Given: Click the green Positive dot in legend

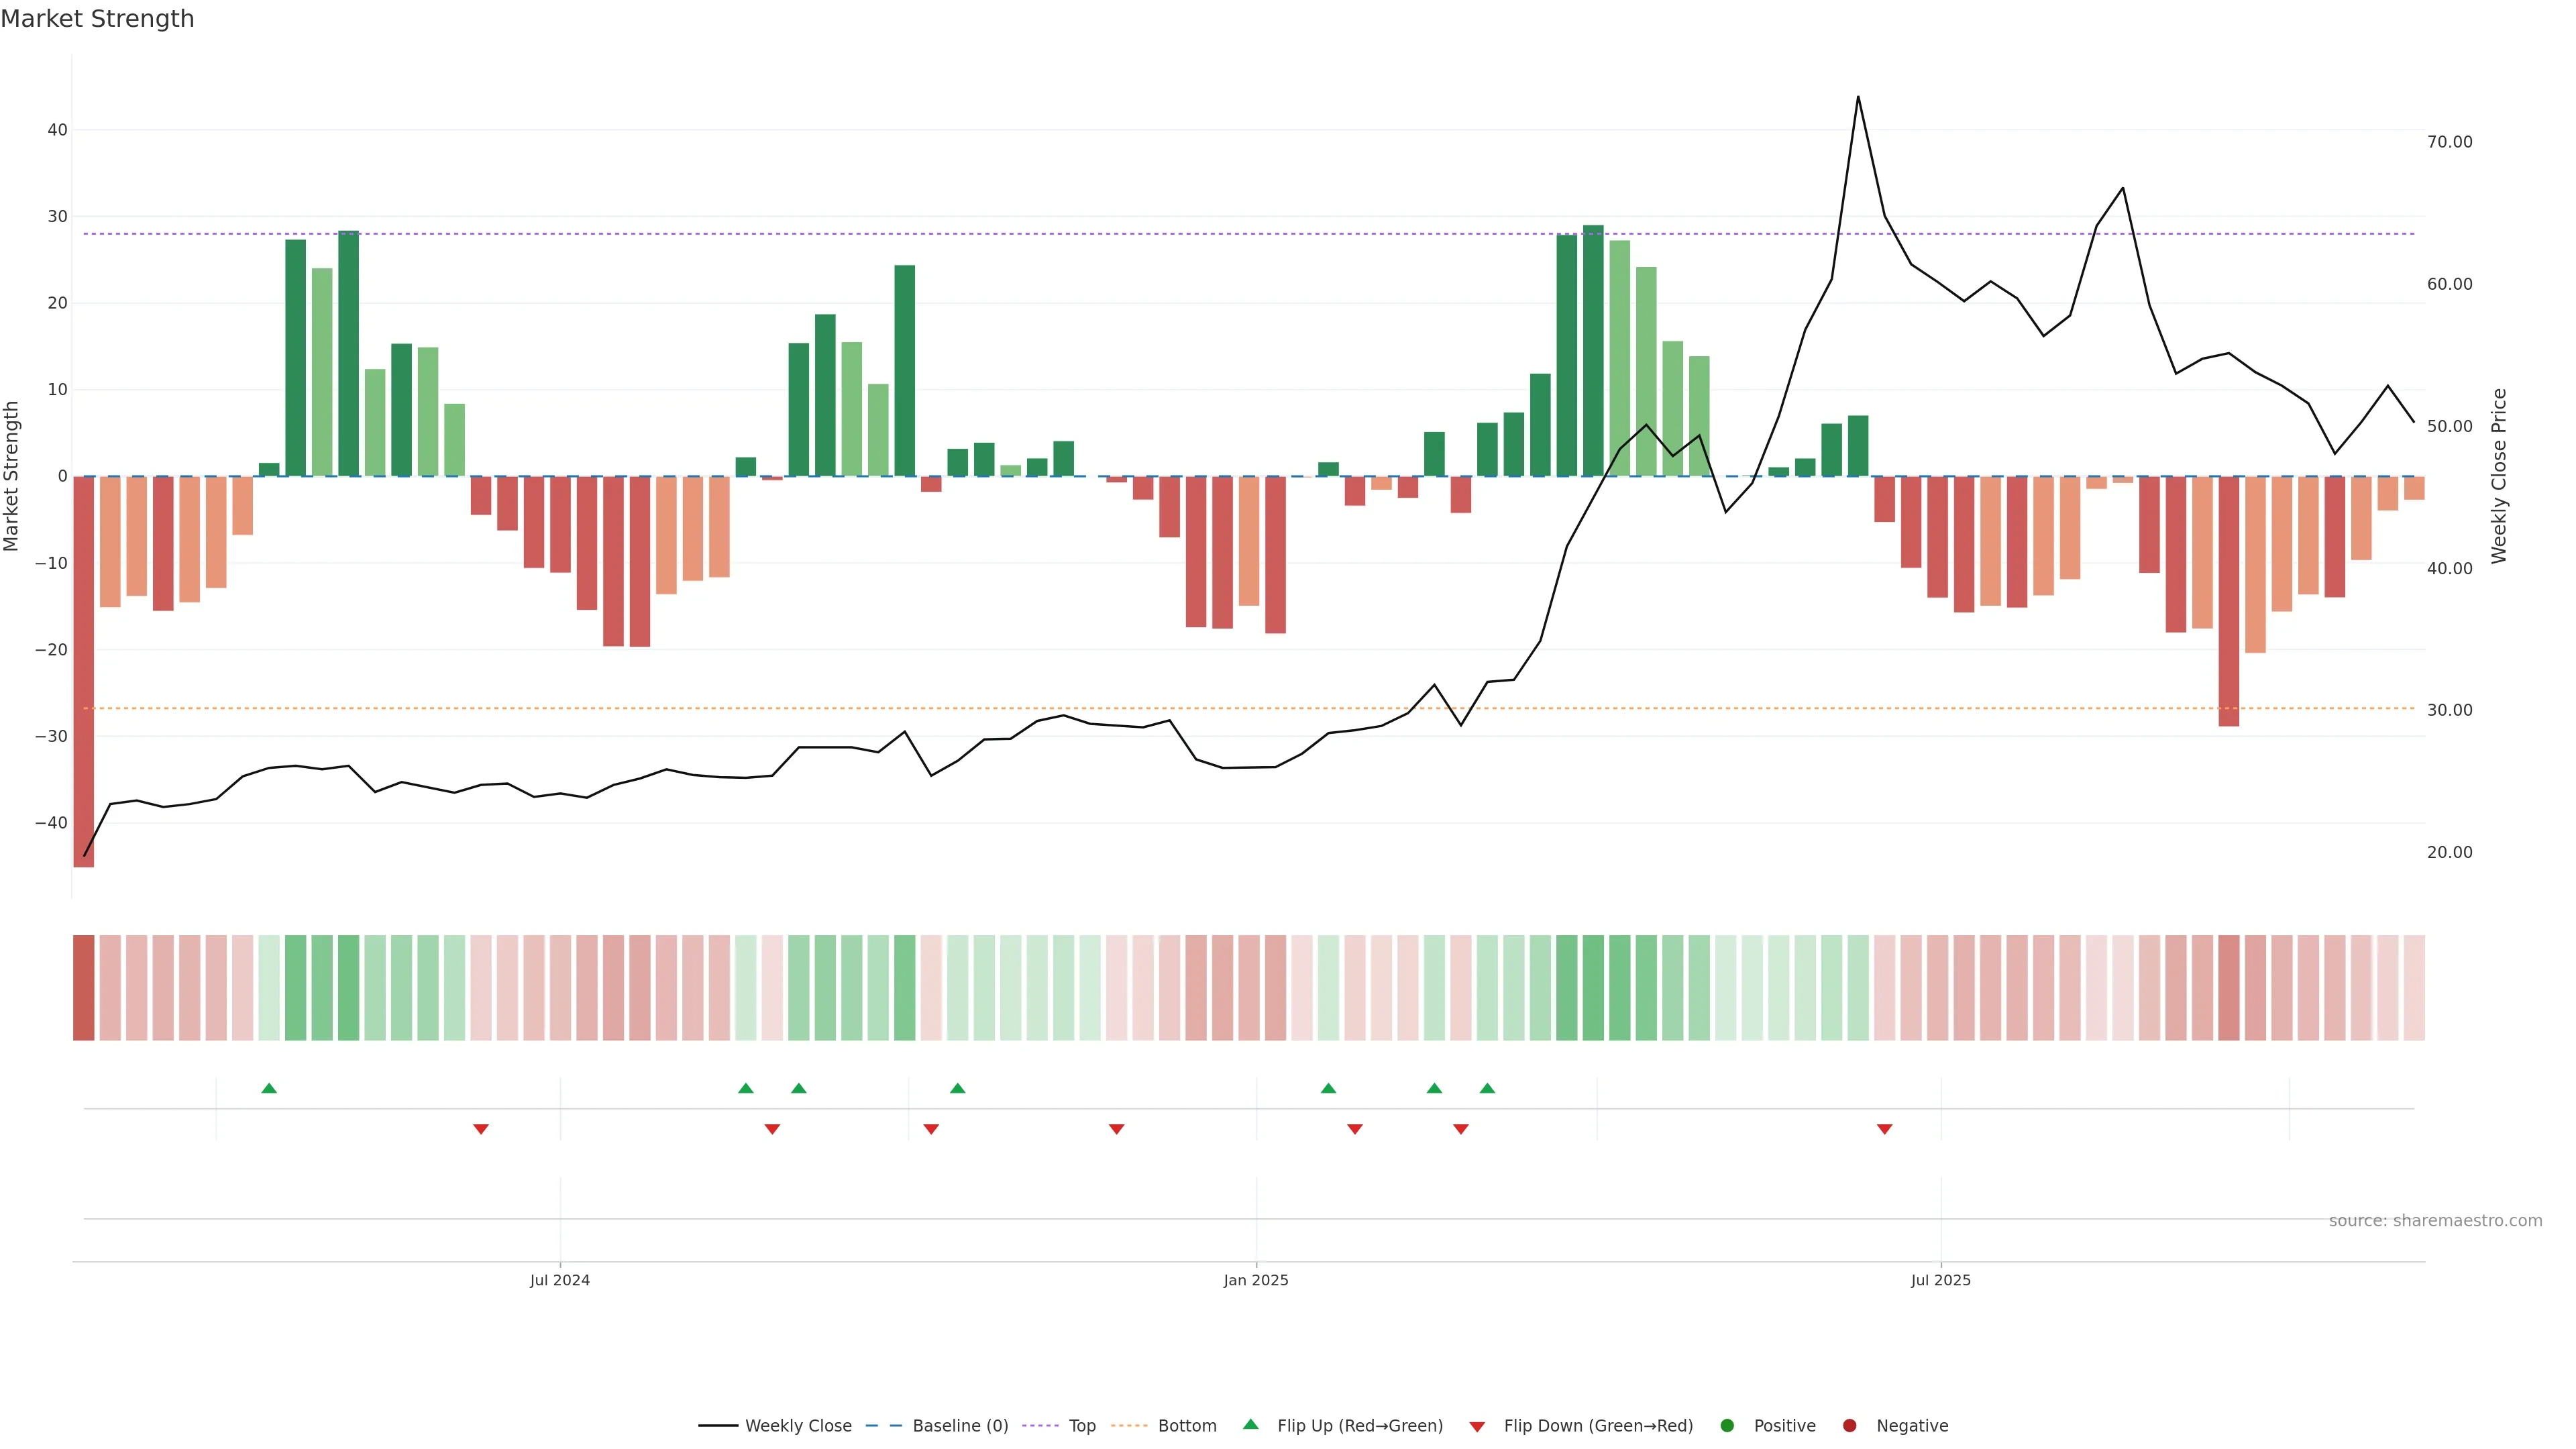Looking at the screenshot, I should (x=1727, y=1426).
